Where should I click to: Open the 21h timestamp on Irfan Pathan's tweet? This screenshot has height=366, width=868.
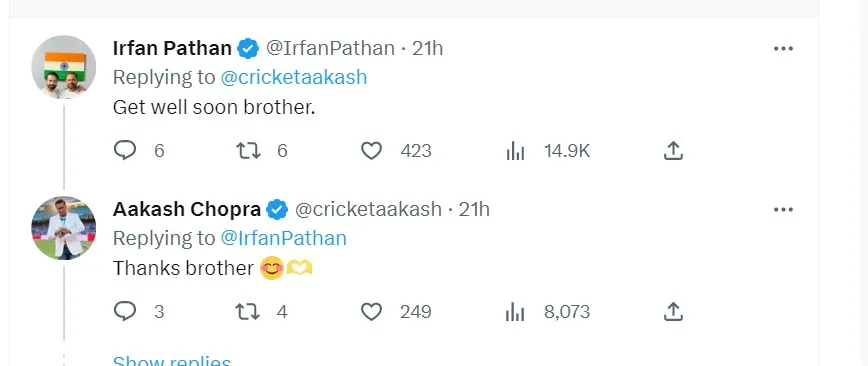pos(428,49)
